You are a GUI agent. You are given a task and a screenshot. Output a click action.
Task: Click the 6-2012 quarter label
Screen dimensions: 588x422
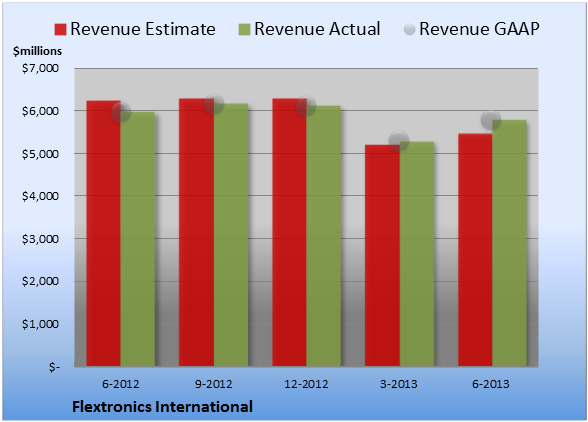point(121,384)
